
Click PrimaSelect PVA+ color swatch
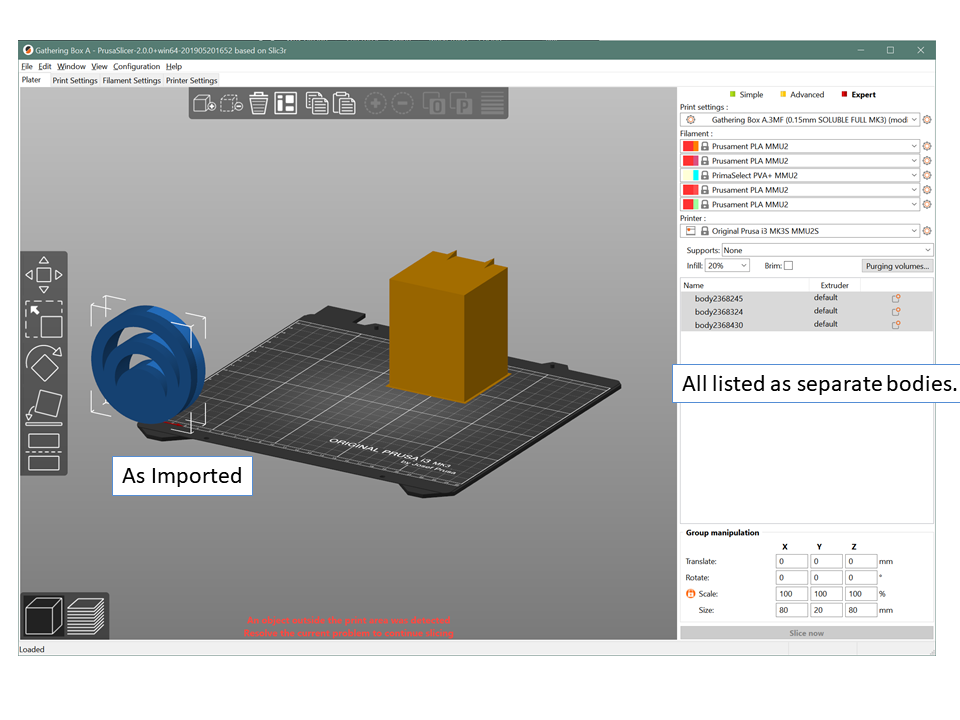click(x=690, y=175)
